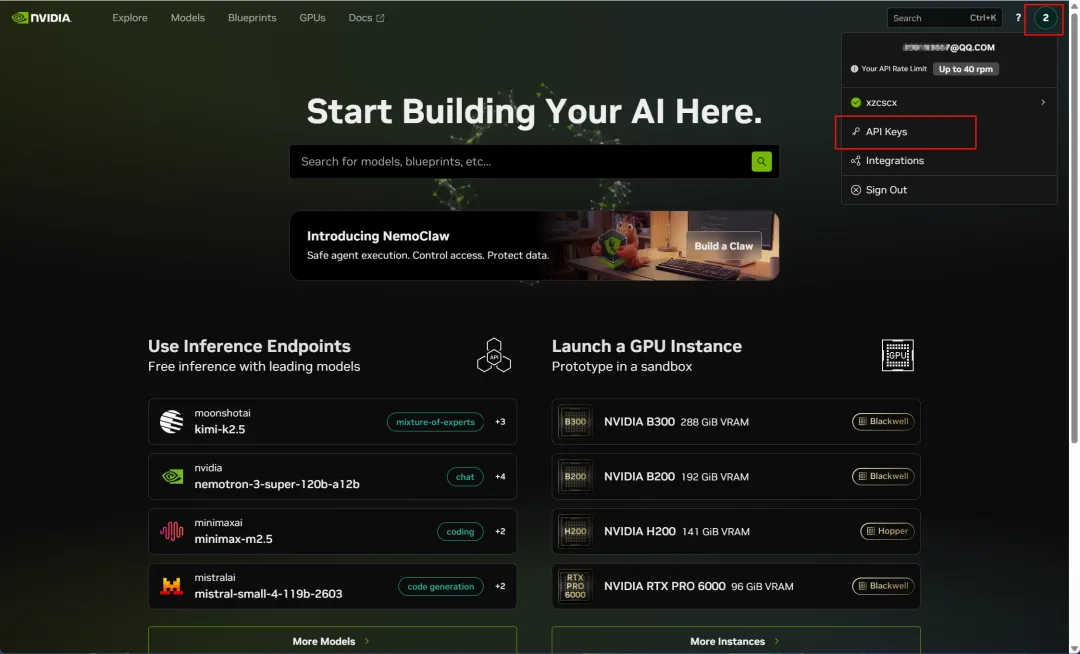Viewport: 1080px width, 654px height.
Task: Click the coding tag on minimax-m2.5
Action: point(460,531)
